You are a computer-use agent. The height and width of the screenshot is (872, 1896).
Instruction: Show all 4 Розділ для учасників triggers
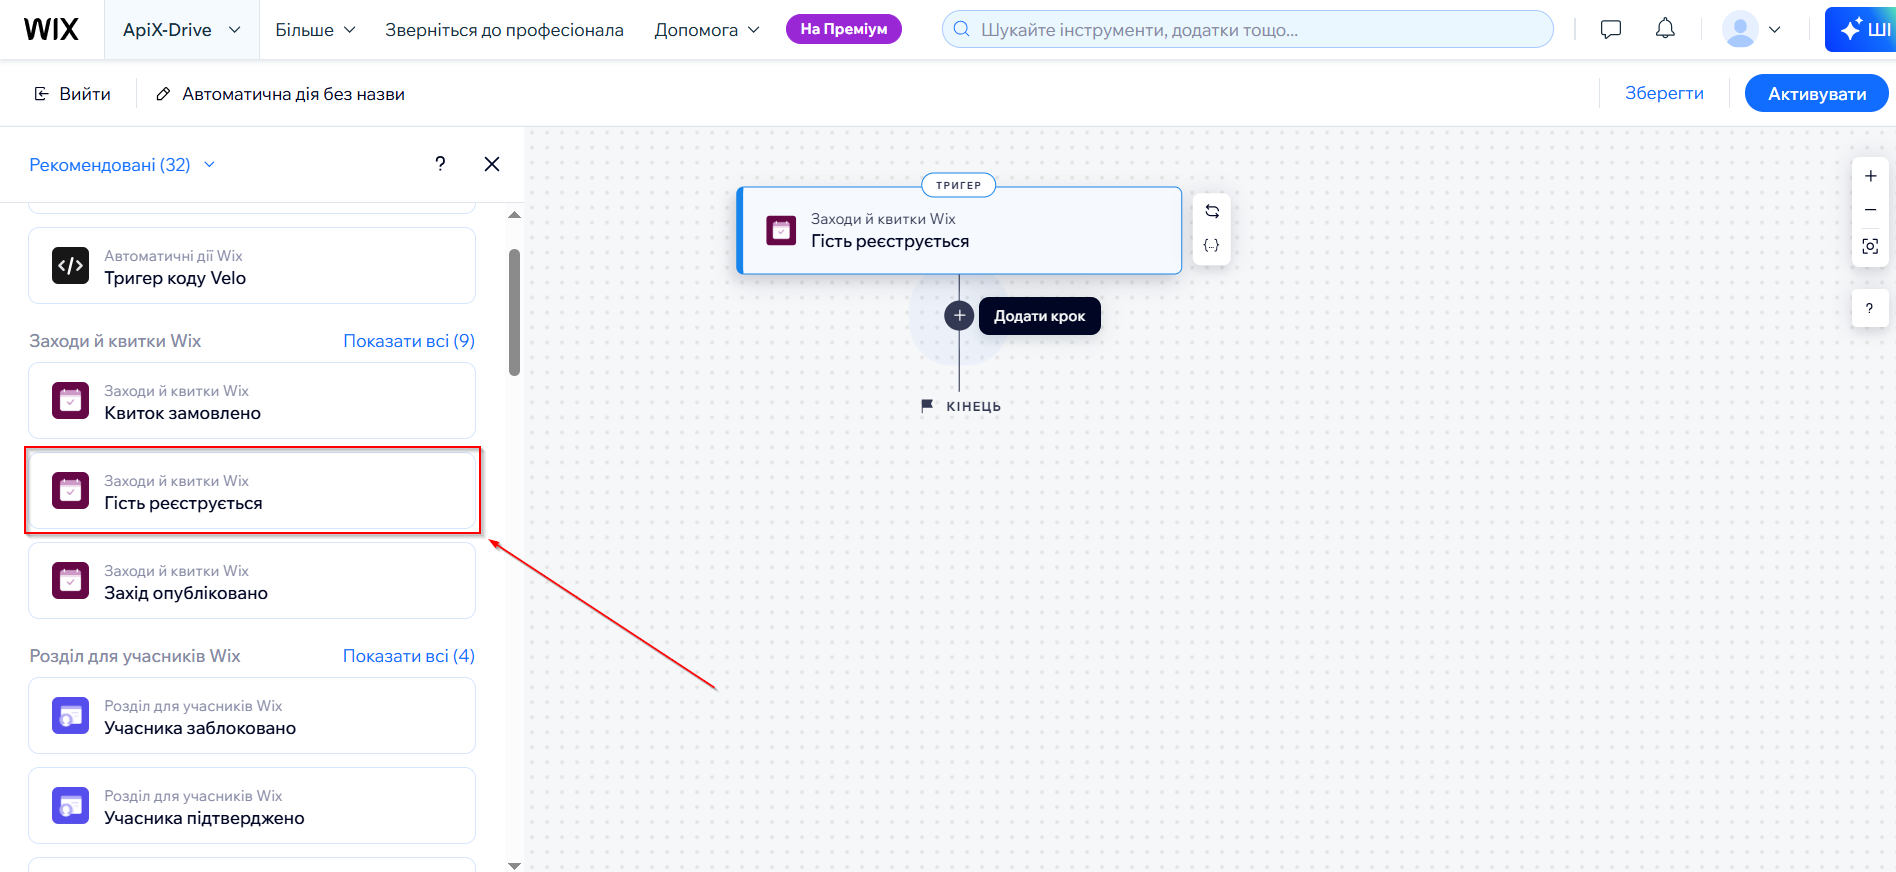409,656
